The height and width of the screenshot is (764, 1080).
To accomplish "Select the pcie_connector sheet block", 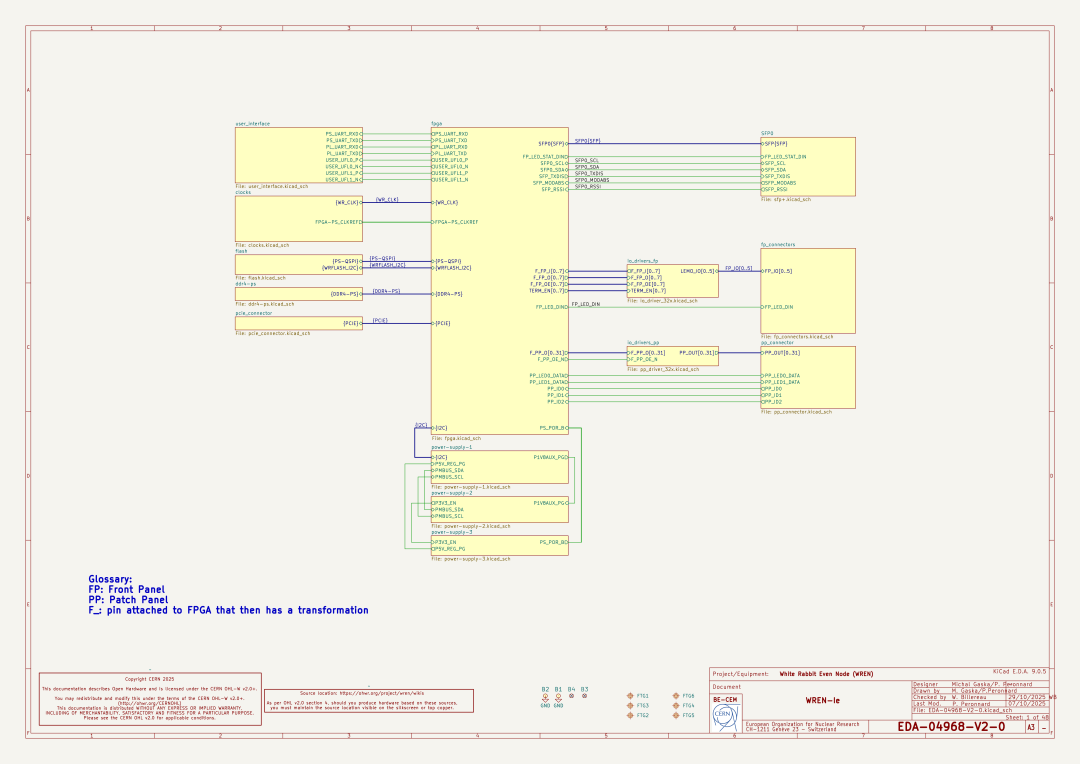I will tap(298, 323).
